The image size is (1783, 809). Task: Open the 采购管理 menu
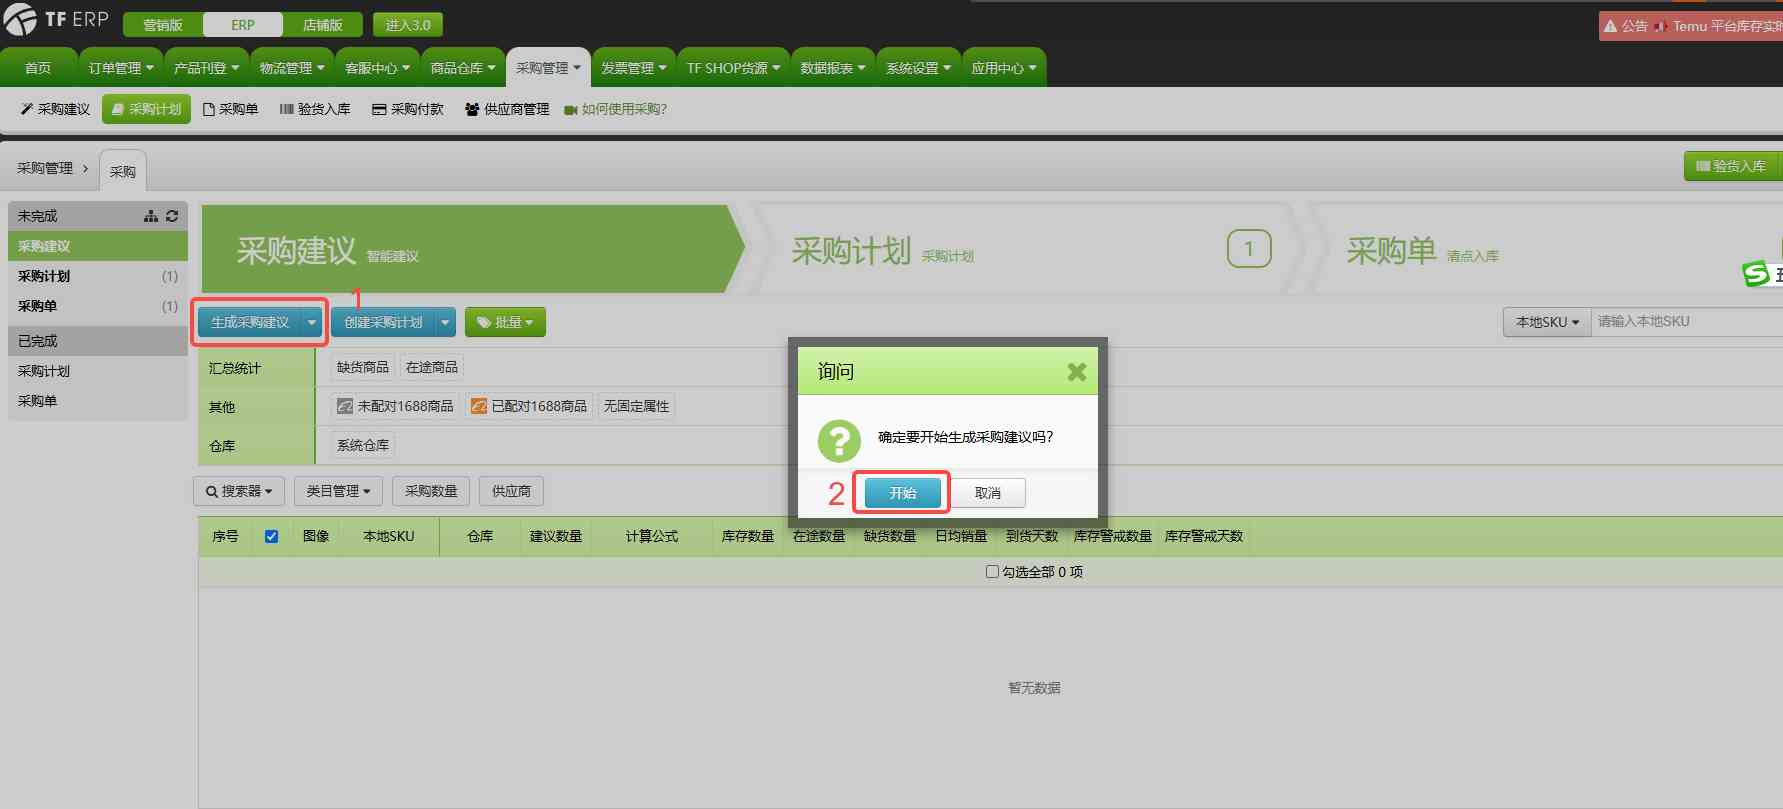[548, 68]
